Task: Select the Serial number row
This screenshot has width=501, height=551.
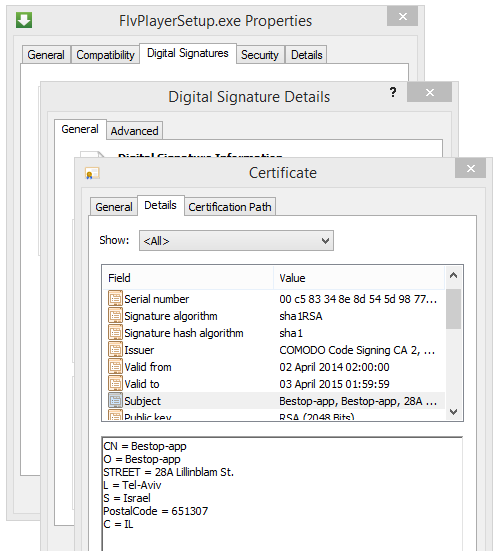Action: coord(274,299)
